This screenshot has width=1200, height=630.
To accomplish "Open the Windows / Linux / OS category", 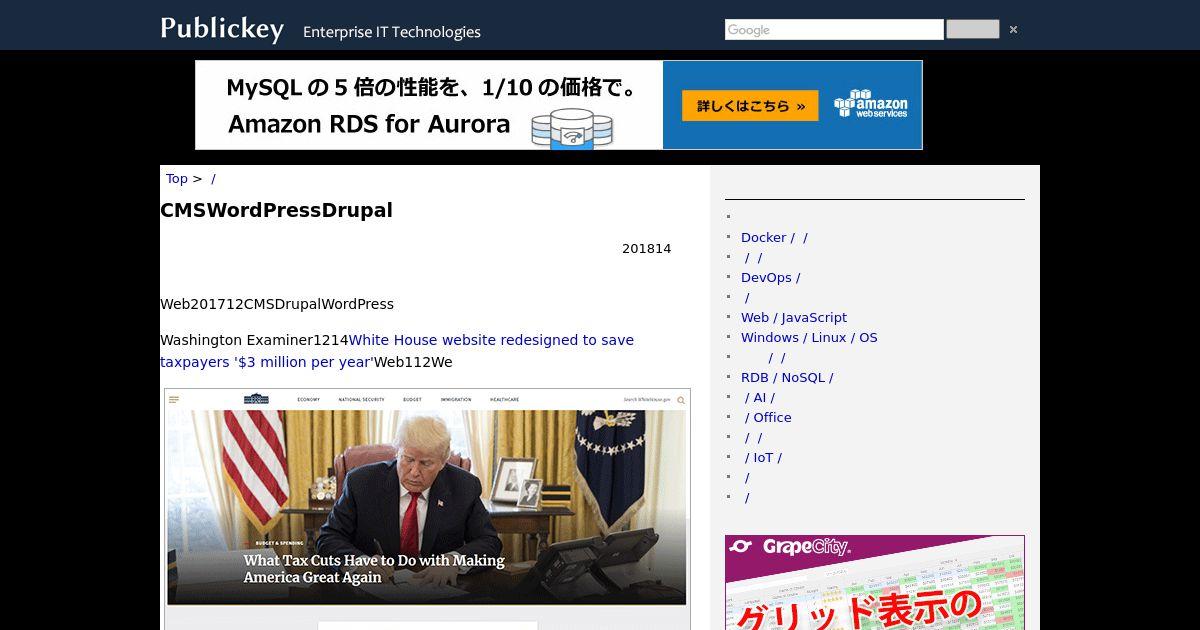I will [809, 337].
